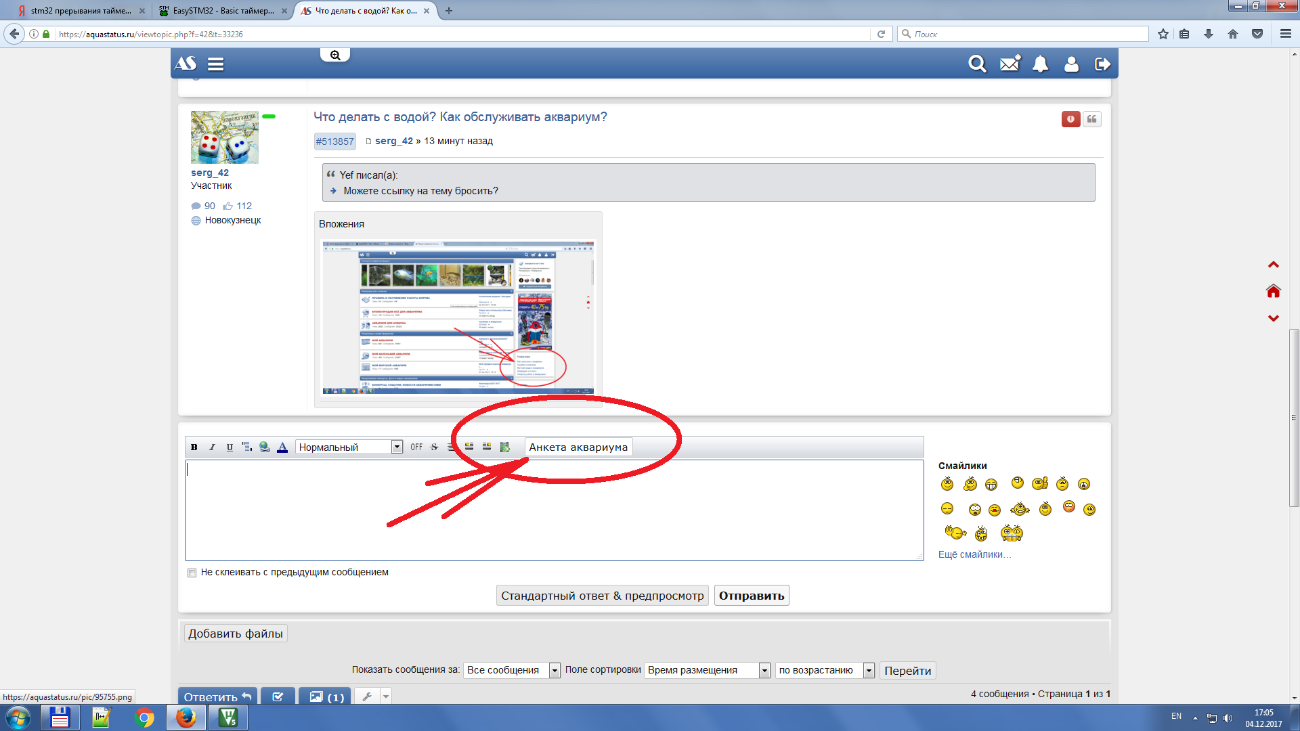Open Windows Start menu
The image size is (1300, 731).
coord(19,717)
